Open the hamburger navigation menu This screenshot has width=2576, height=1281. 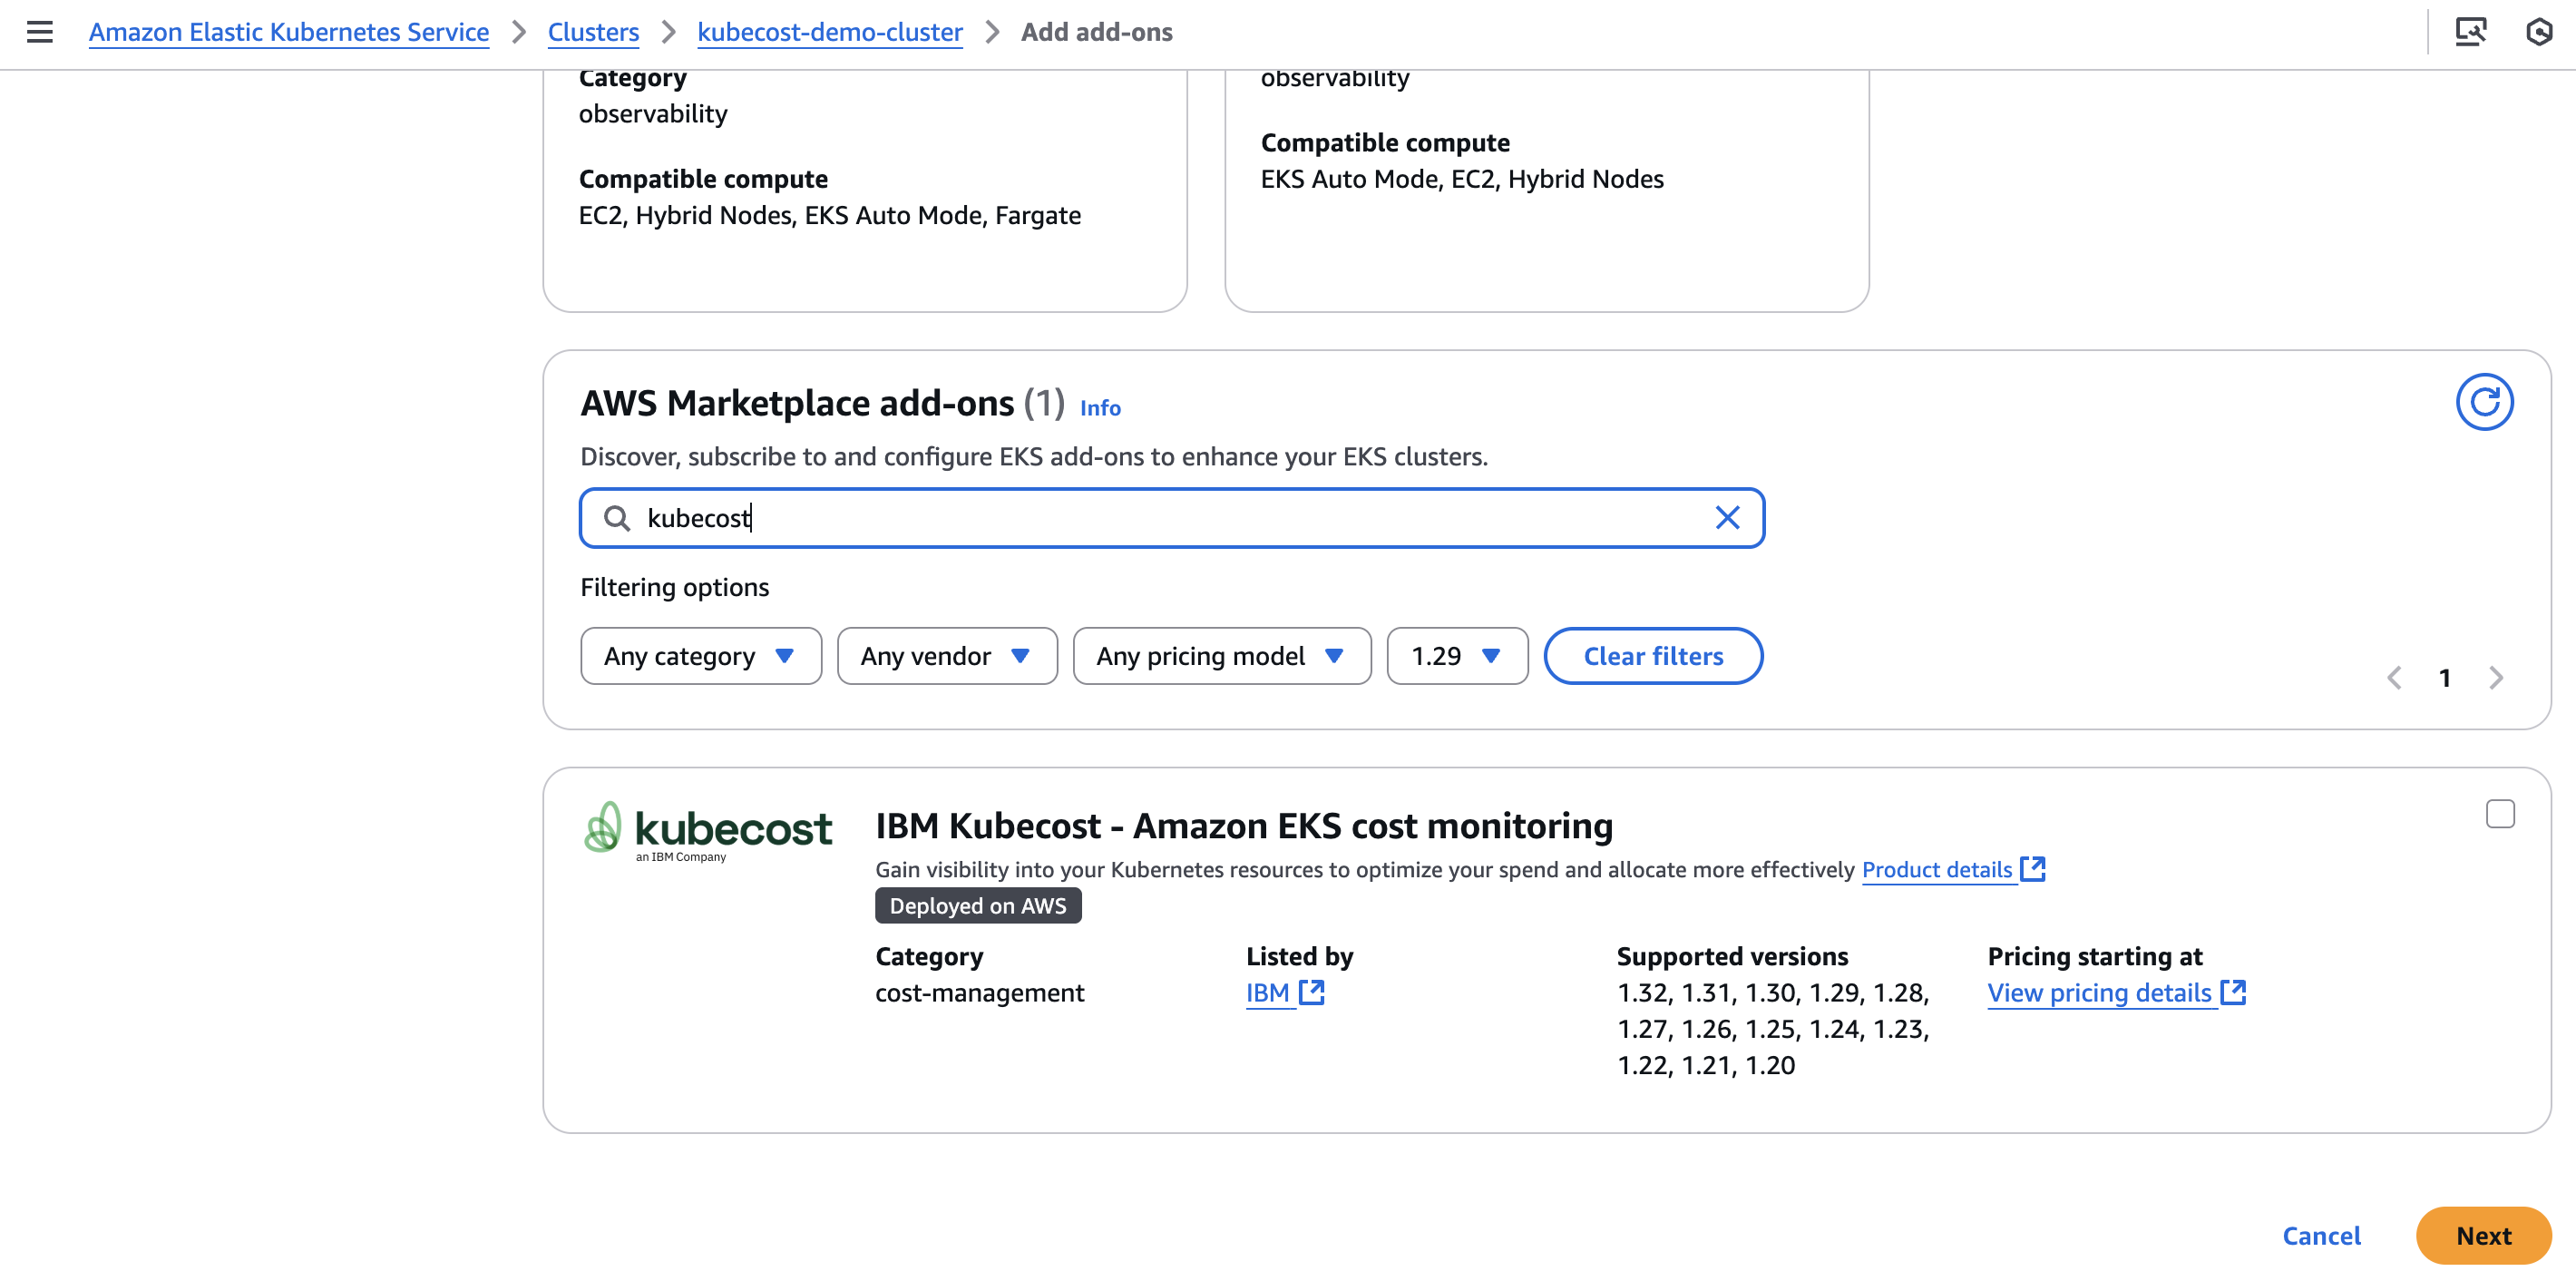click(x=39, y=32)
